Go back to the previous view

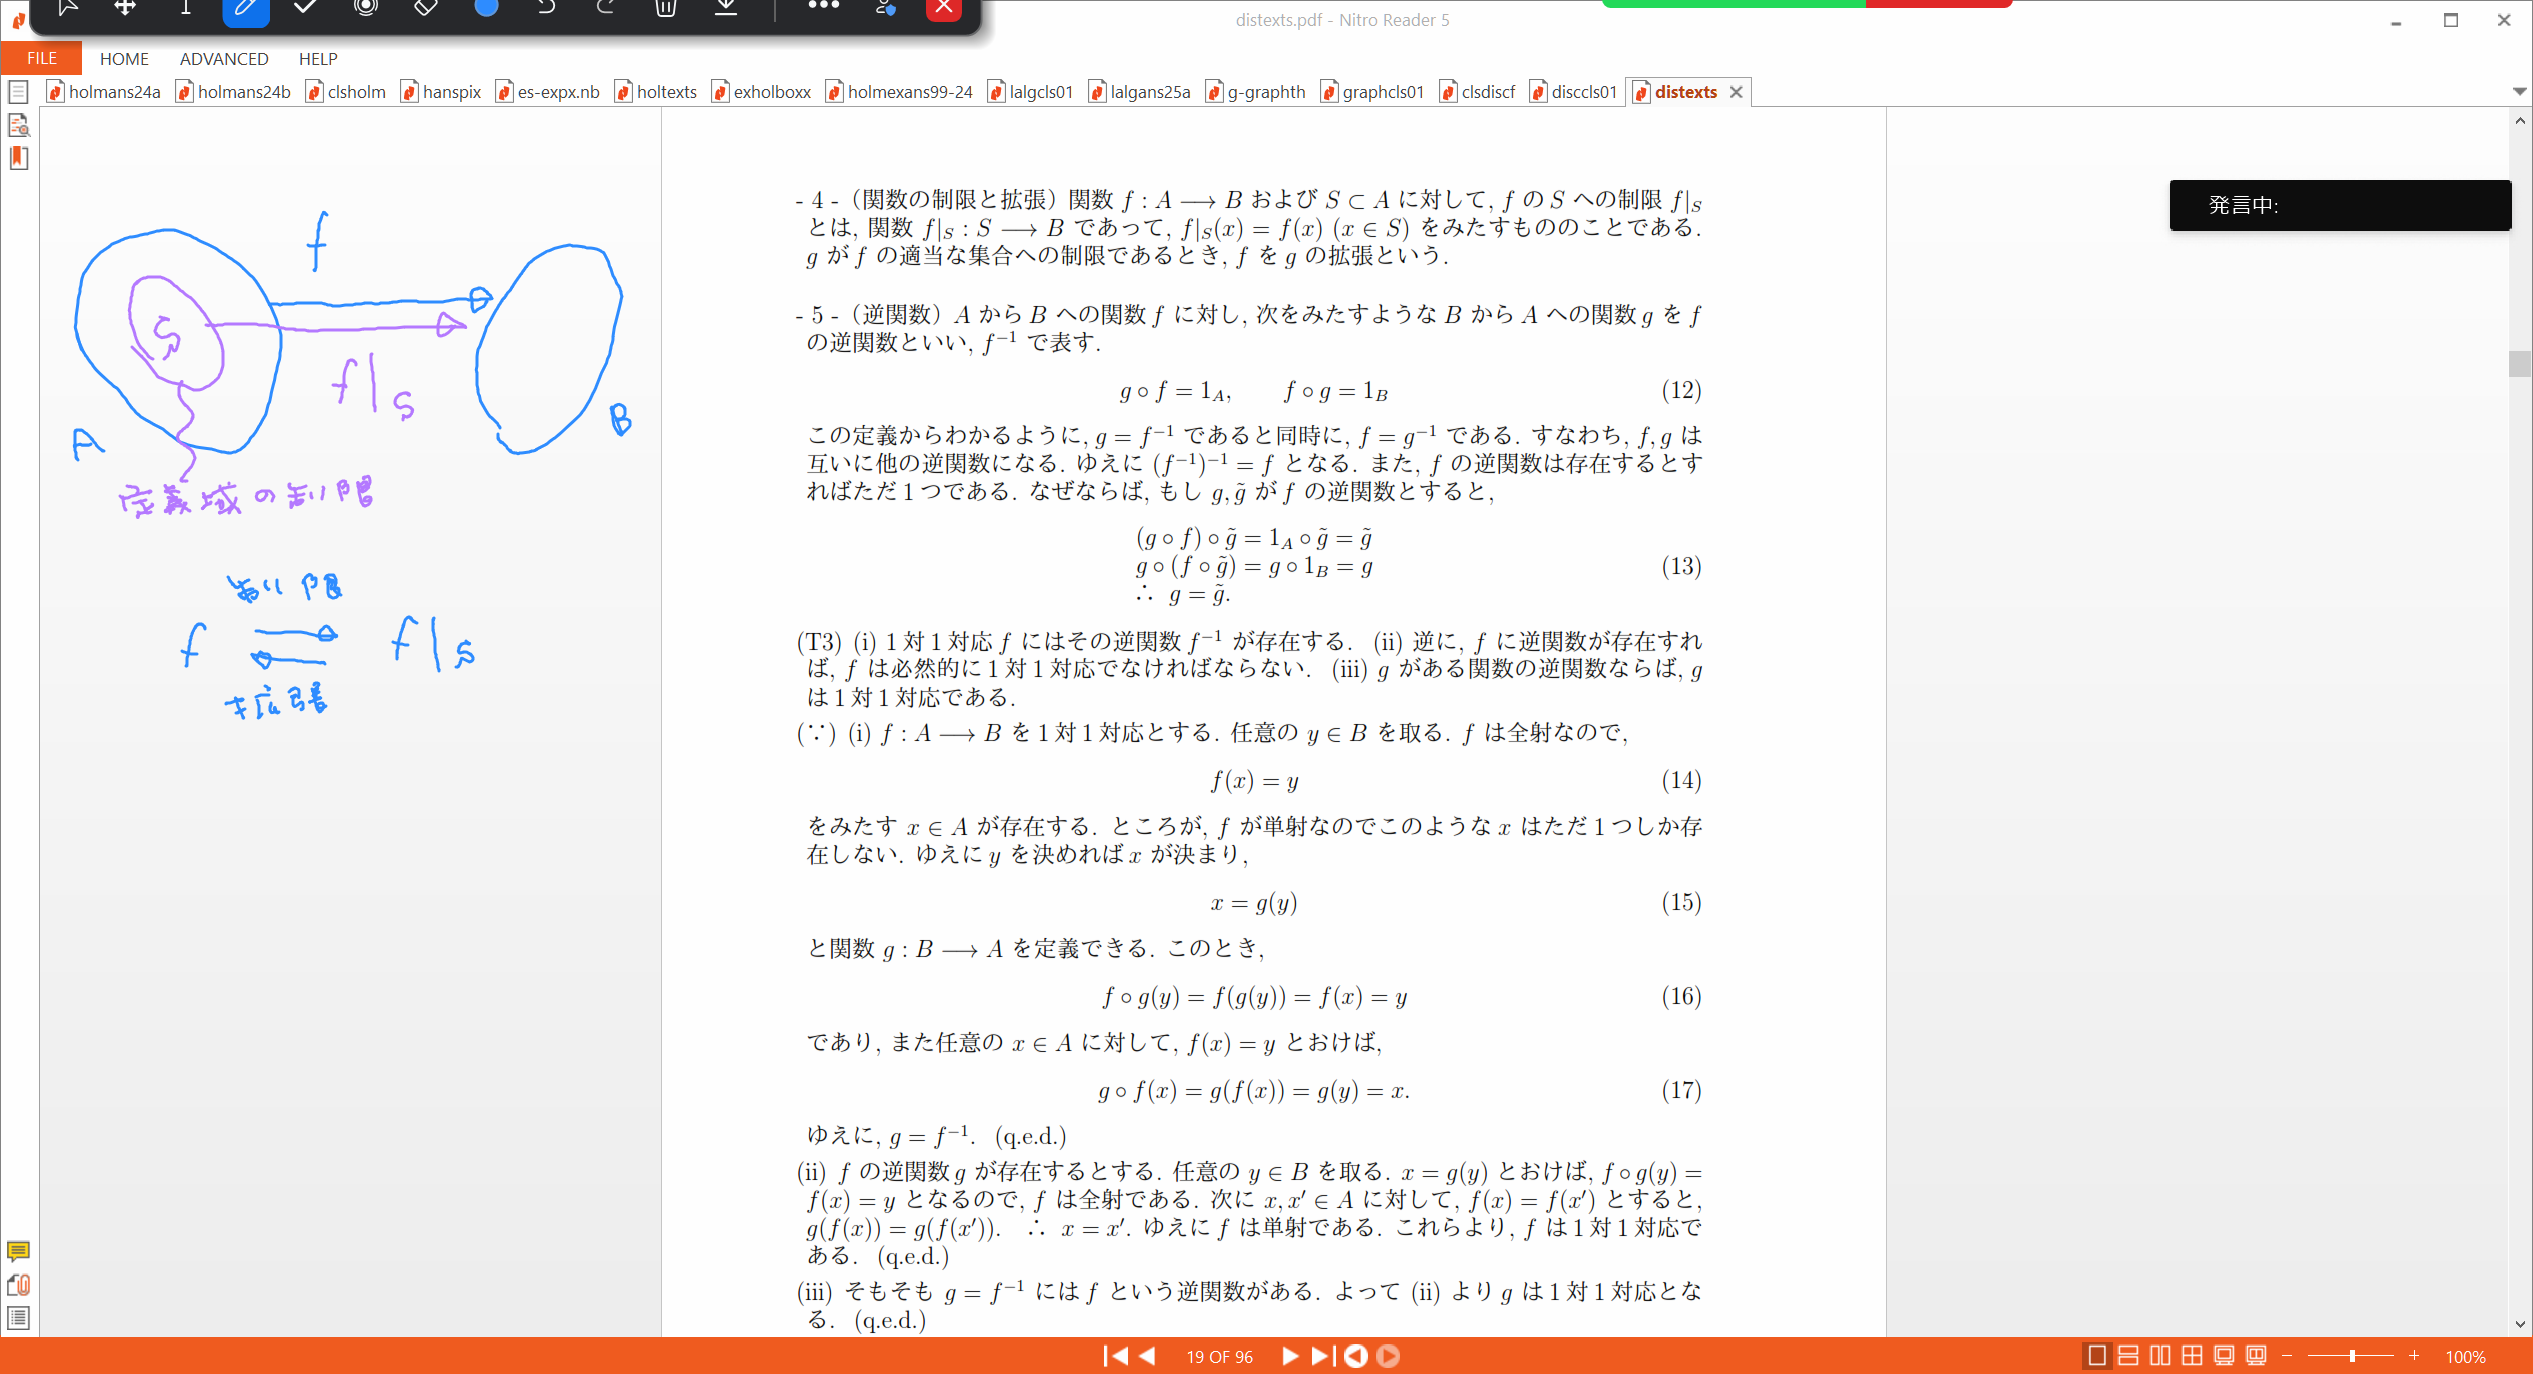coord(1356,1356)
